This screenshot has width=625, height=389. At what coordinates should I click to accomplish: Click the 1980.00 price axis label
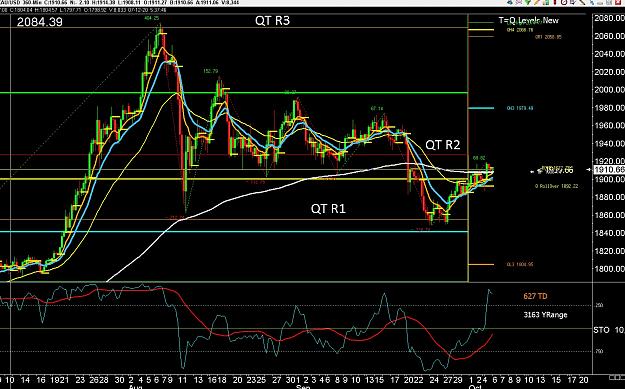point(609,108)
